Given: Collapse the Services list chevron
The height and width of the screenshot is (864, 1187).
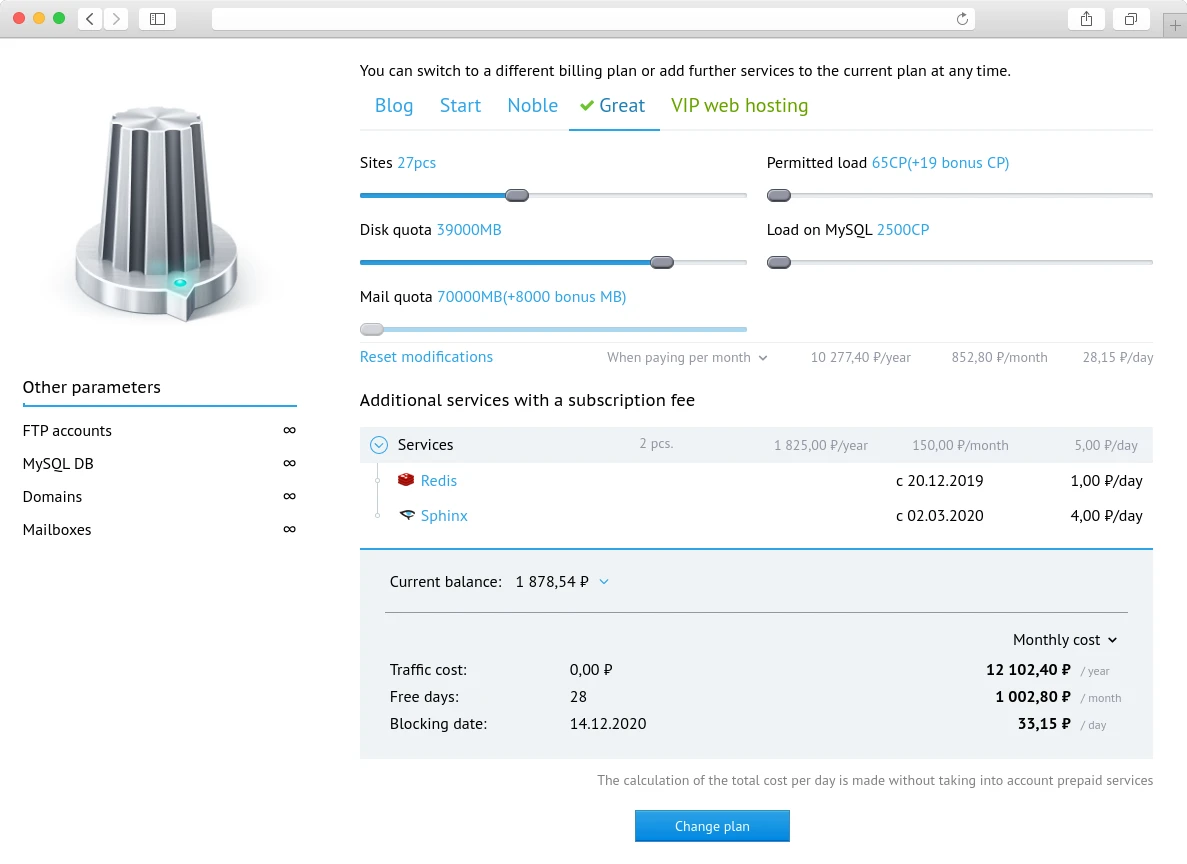Looking at the screenshot, I should (379, 445).
